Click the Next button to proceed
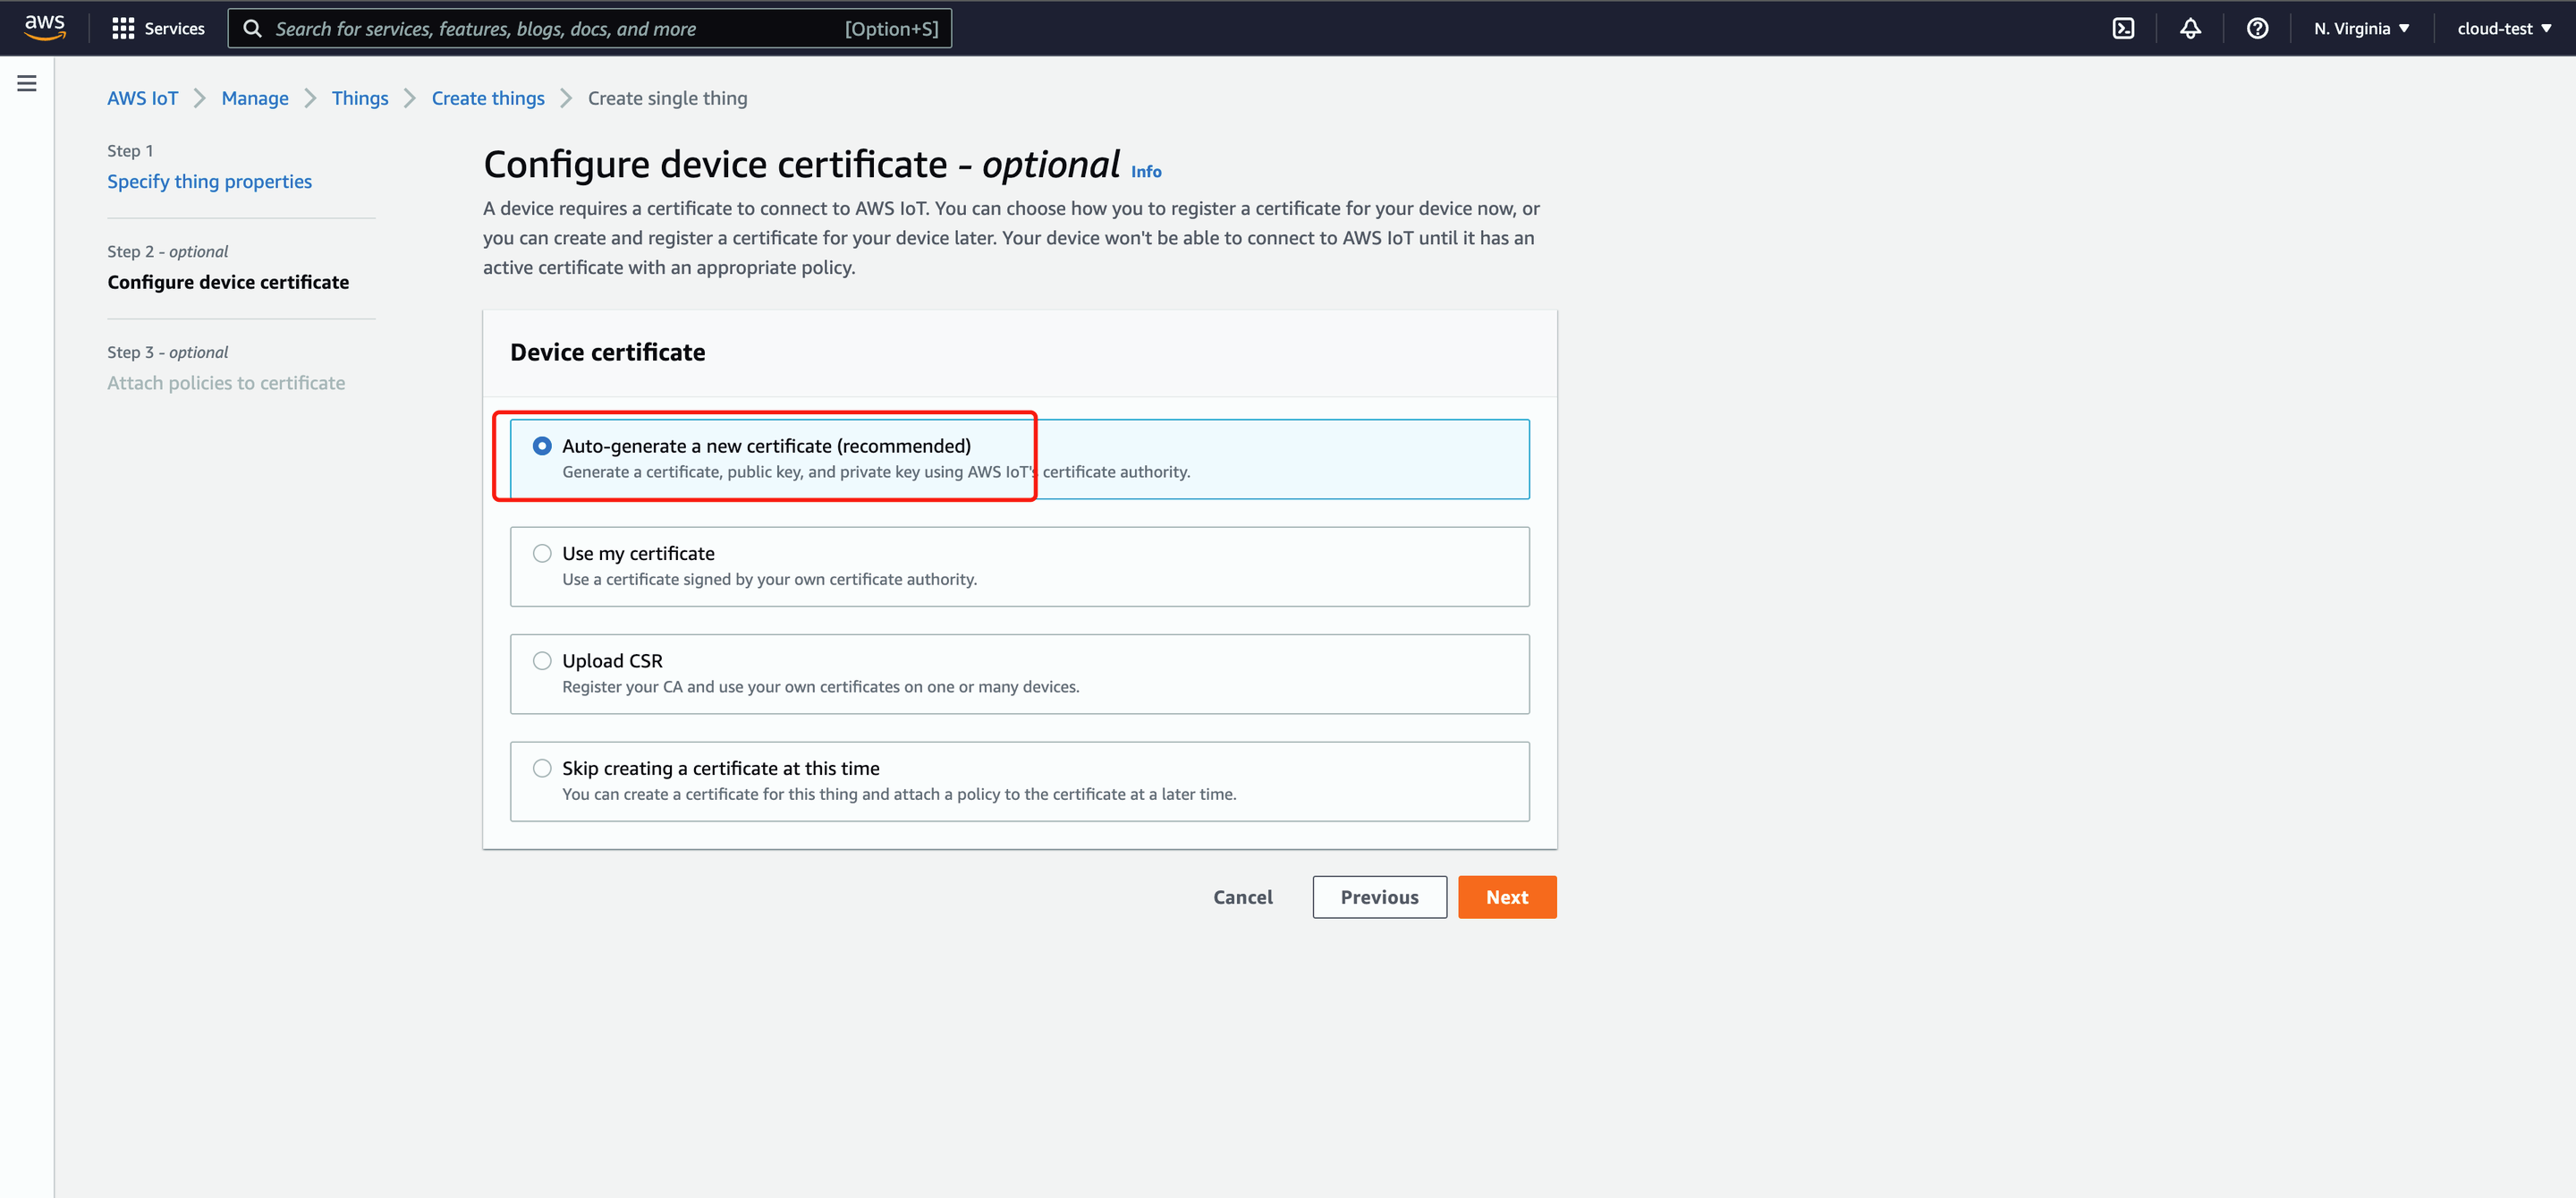Viewport: 2576px width, 1198px height. point(1506,896)
